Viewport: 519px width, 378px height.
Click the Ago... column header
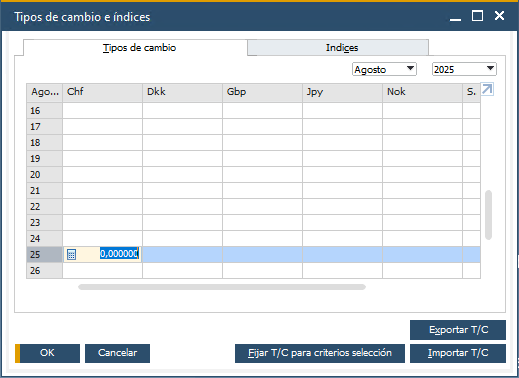pyautogui.click(x=44, y=93)
